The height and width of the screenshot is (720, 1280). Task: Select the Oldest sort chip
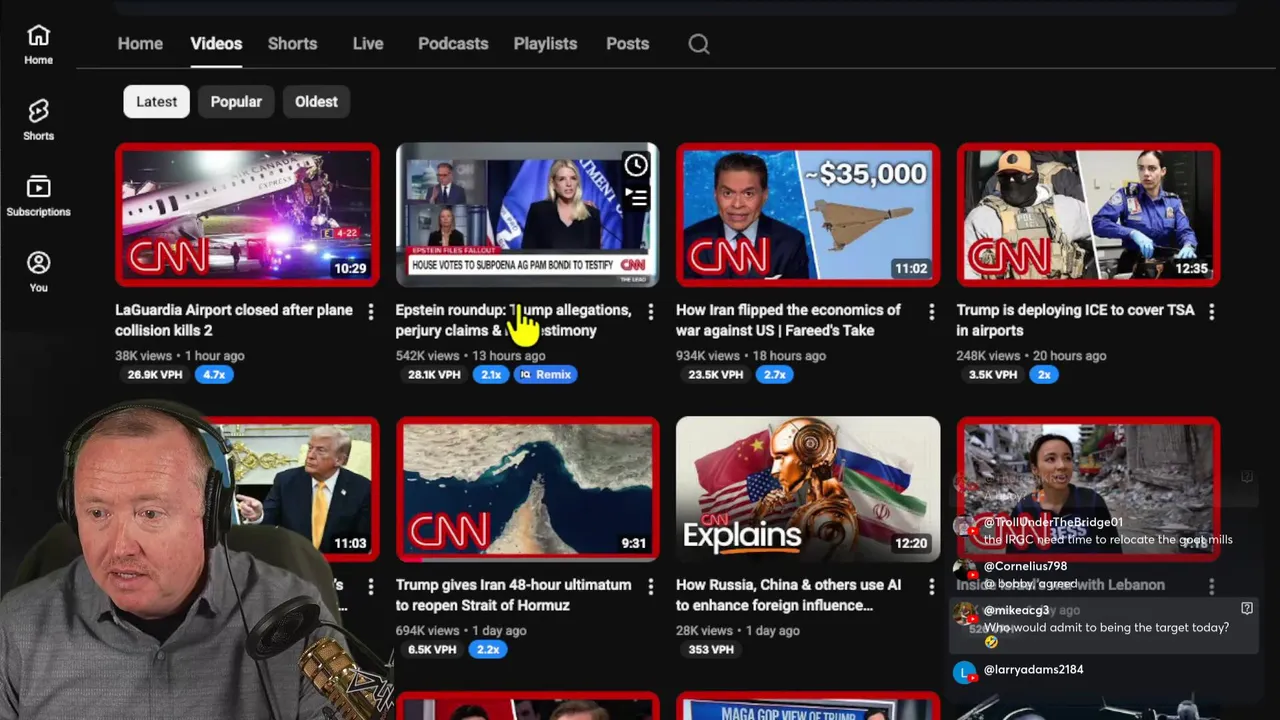[x=316, y=101]
